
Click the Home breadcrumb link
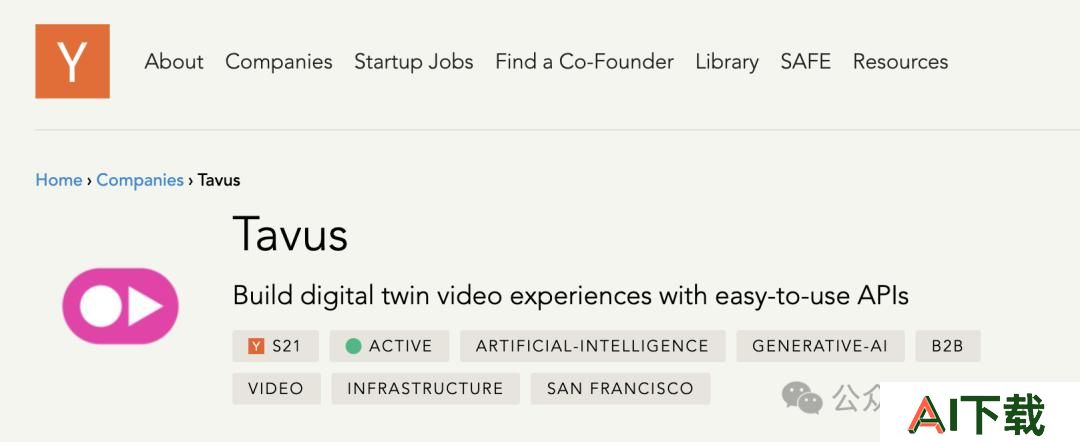[x=59, y=180]
